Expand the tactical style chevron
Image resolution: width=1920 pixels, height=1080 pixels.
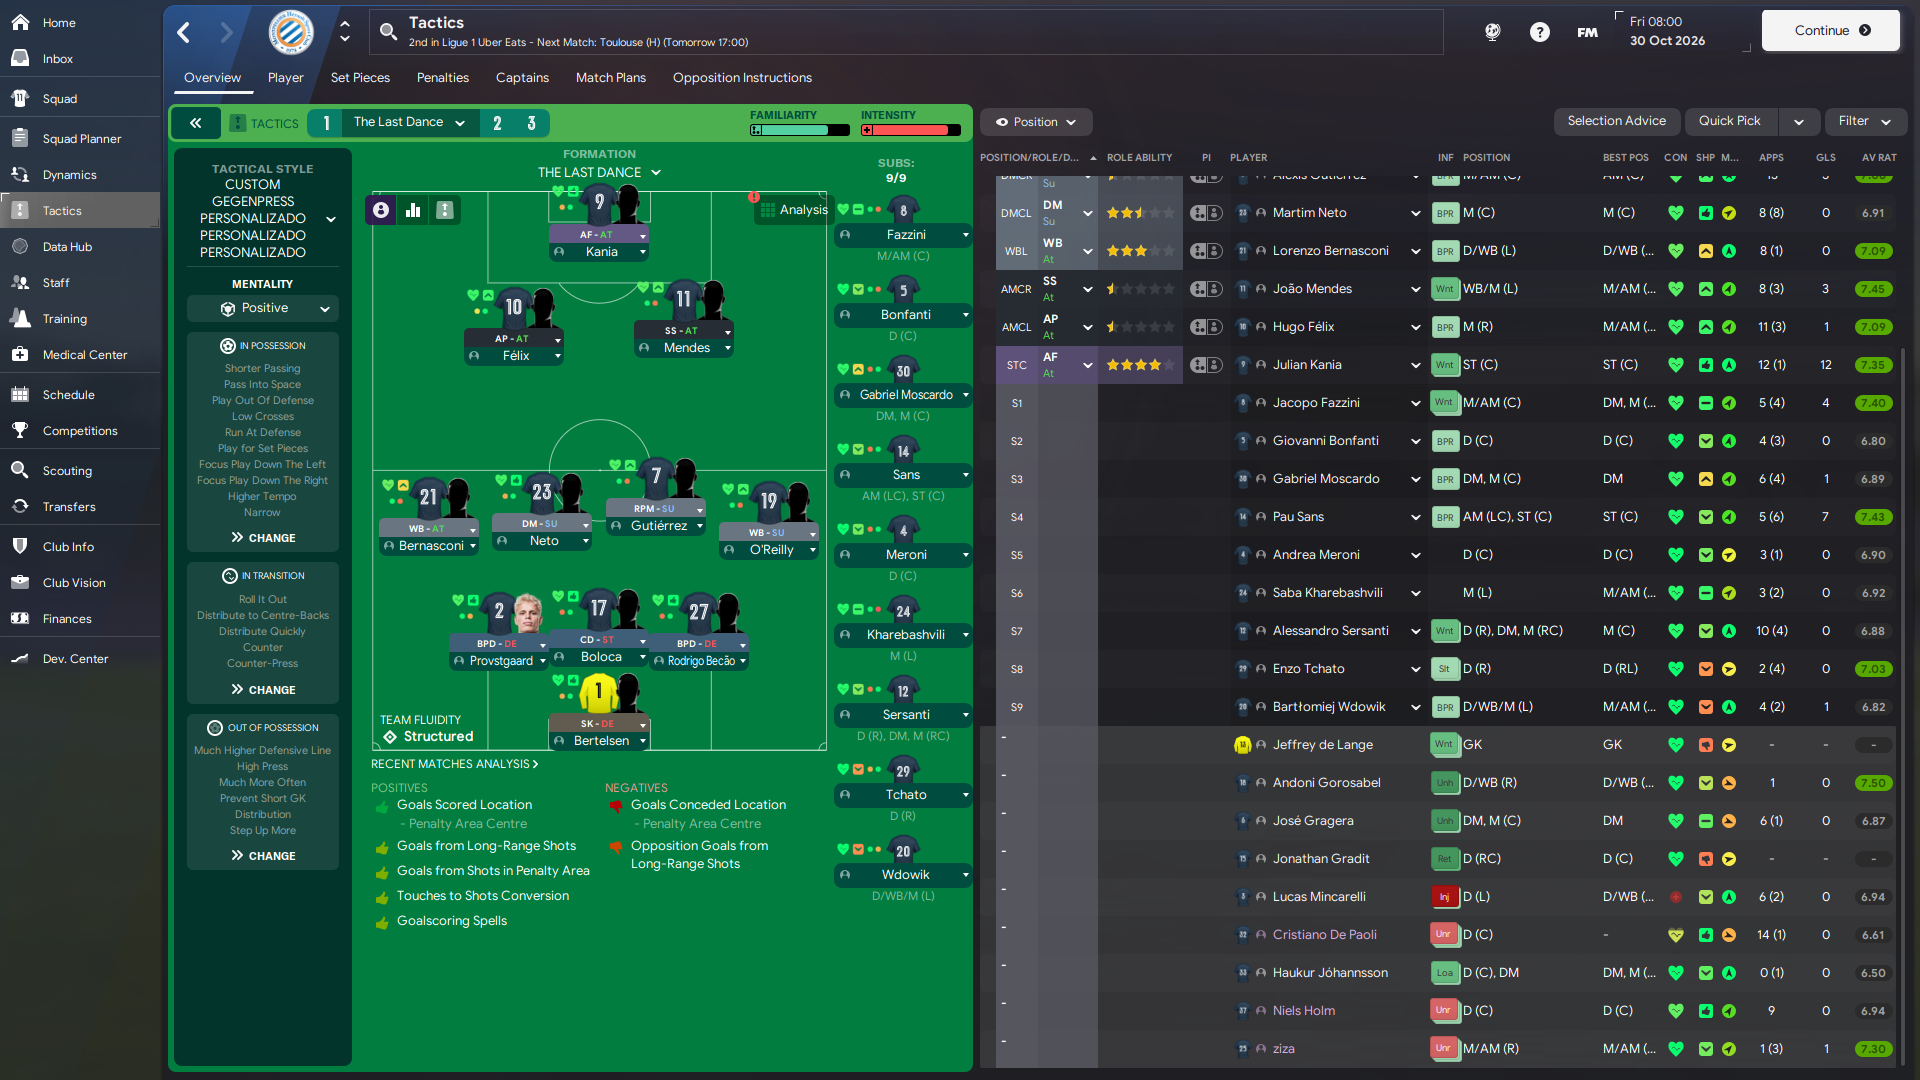[331, 219]
